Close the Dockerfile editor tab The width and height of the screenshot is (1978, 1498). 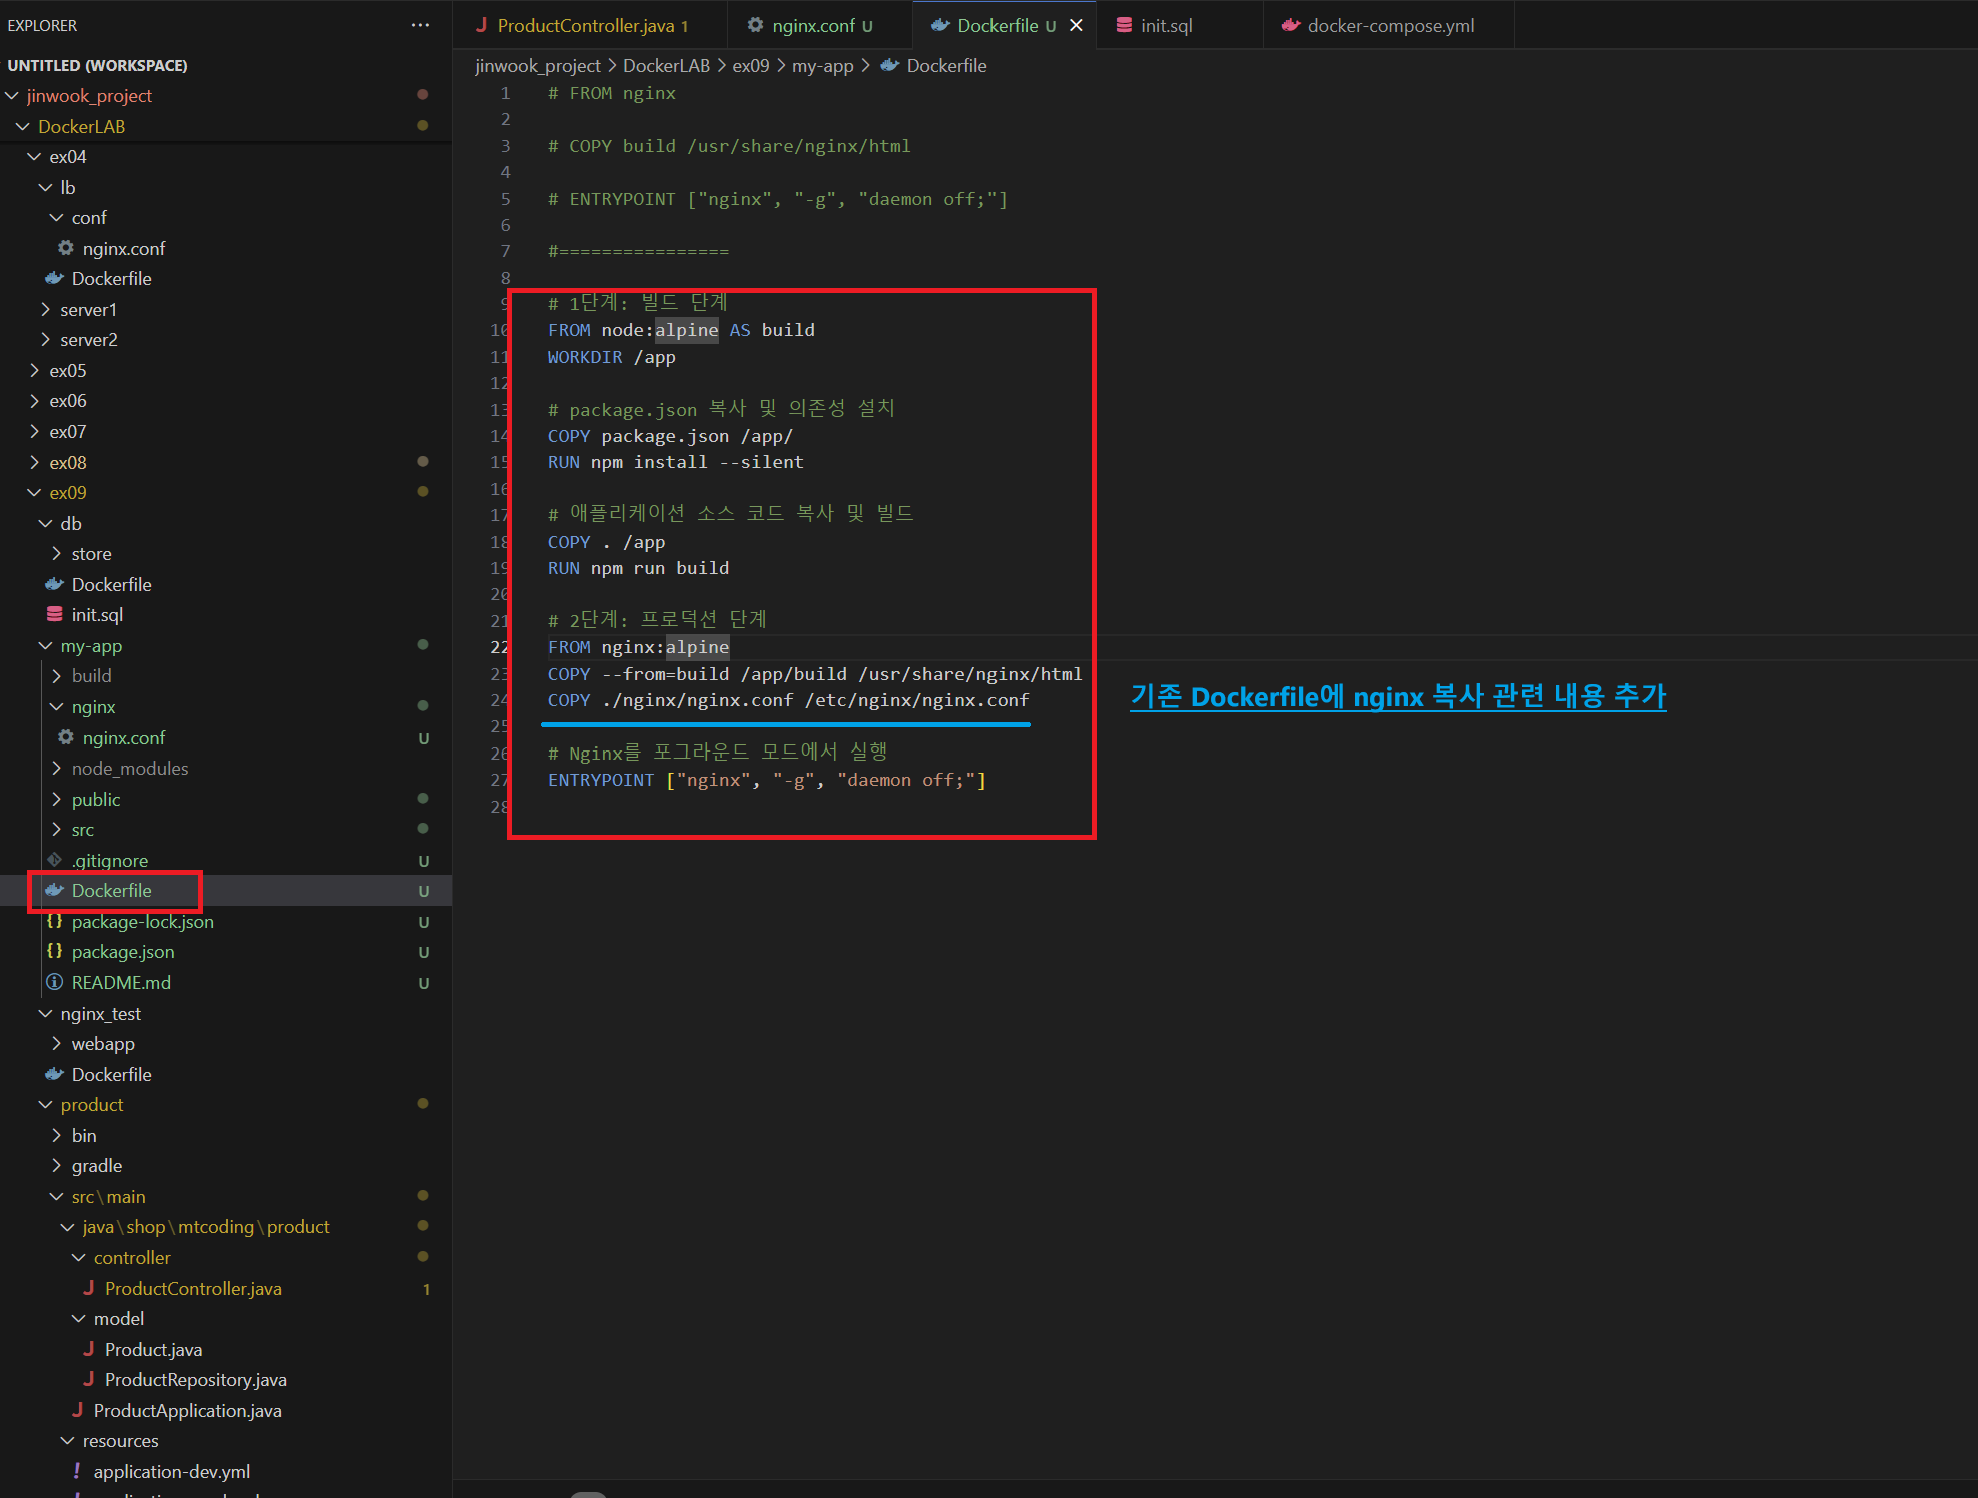1076,25
